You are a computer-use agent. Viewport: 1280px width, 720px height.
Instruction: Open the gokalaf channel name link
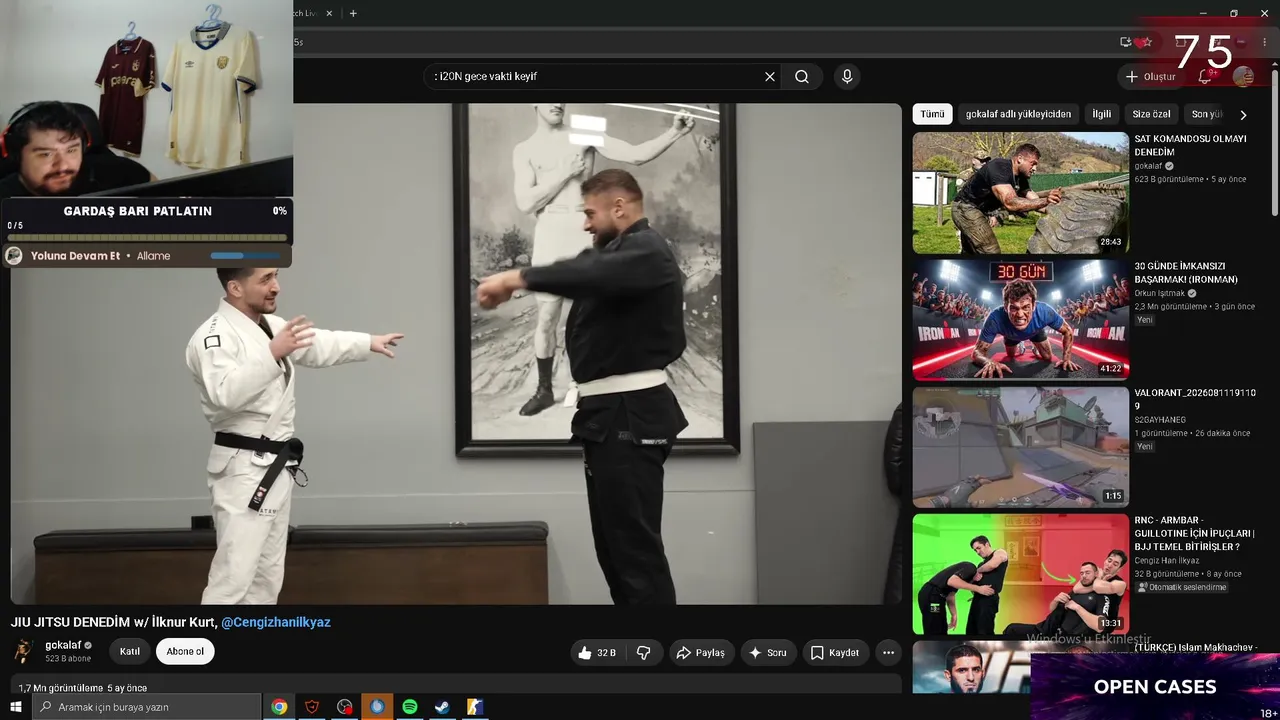pyautogui.click(x=63, y=646)
